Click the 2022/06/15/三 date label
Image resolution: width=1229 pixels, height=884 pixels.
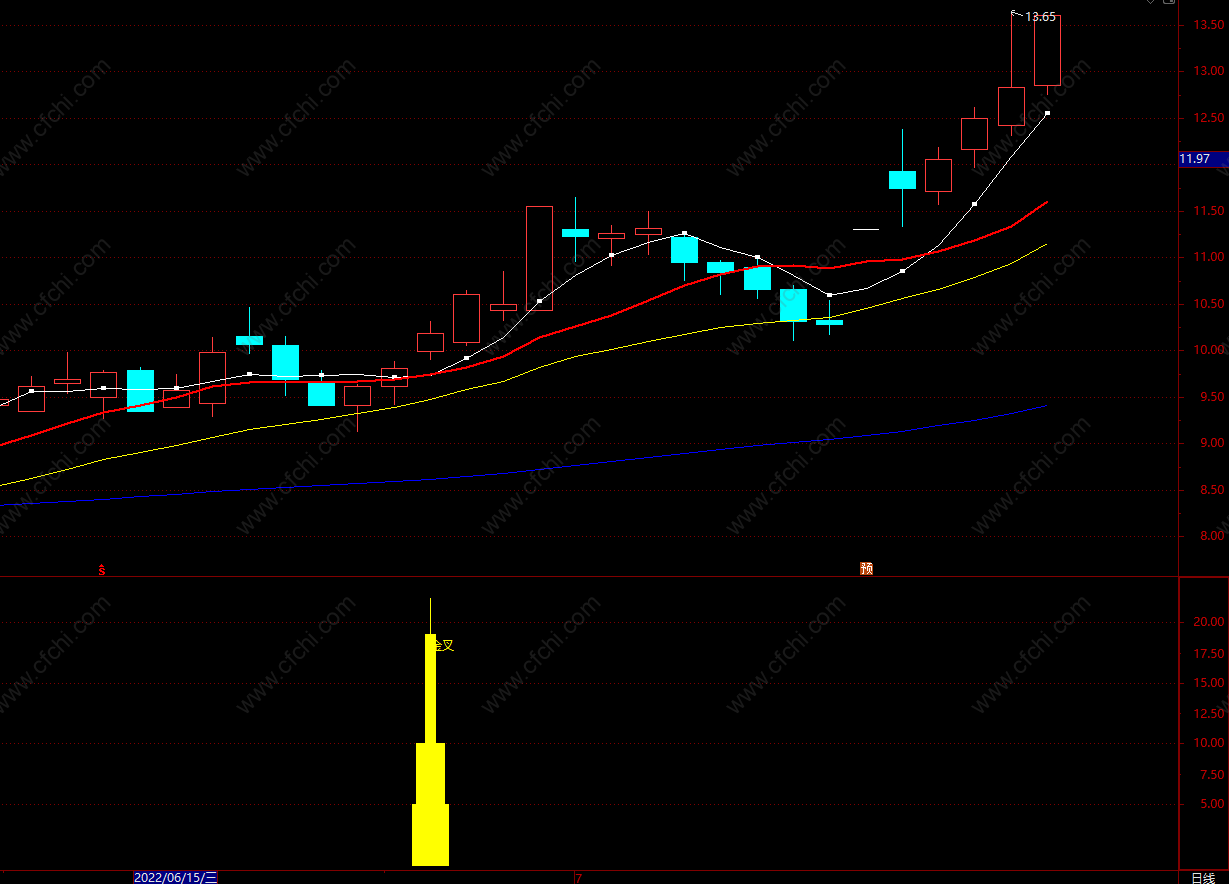pos(175,877)
